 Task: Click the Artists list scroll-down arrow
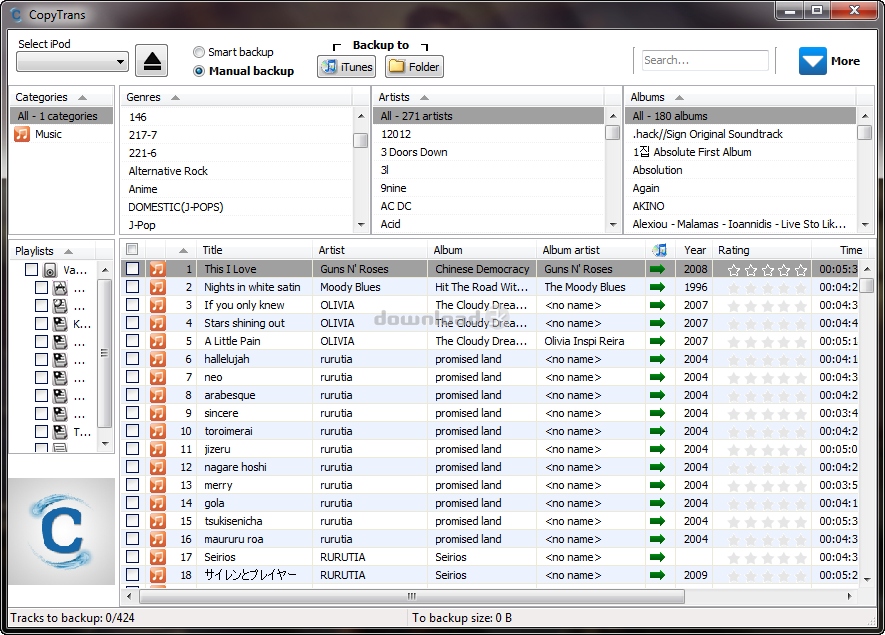point(614,225)
